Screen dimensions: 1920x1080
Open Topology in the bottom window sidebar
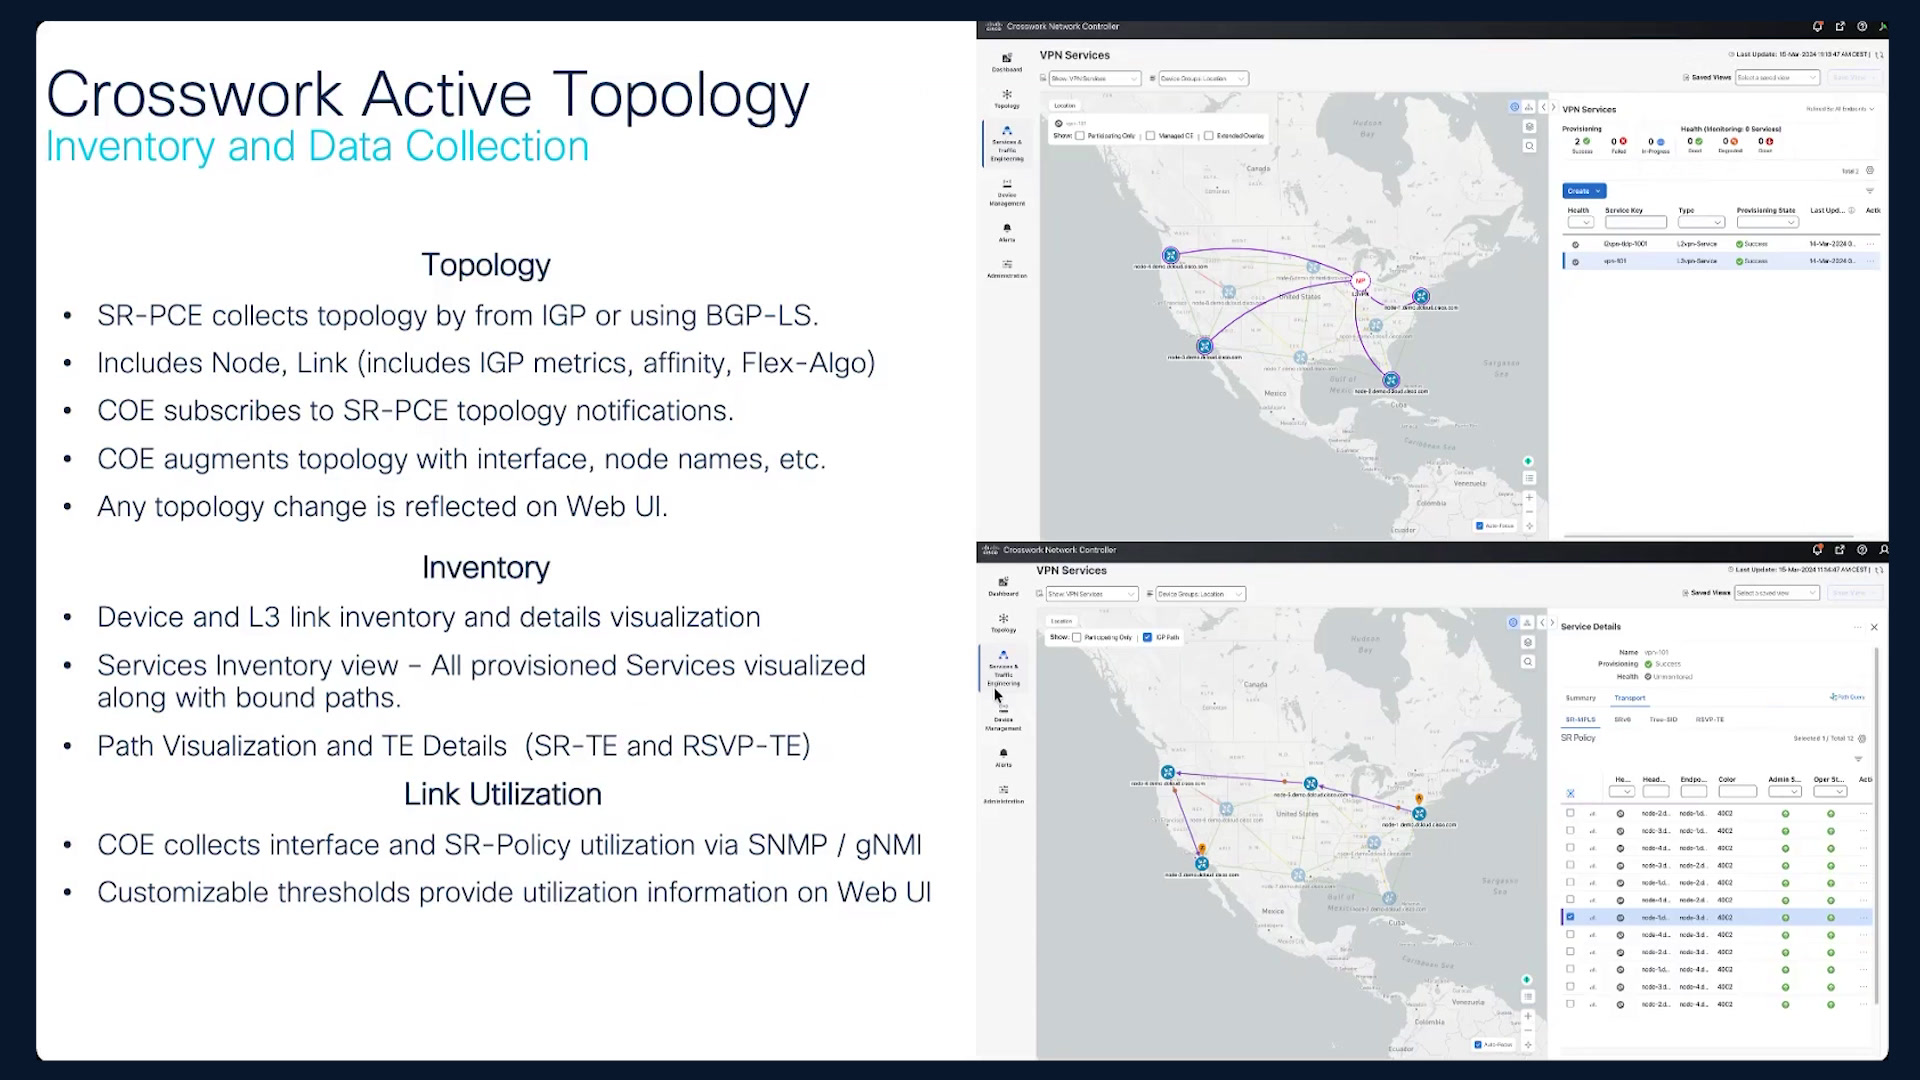[x=1003, y=623]
